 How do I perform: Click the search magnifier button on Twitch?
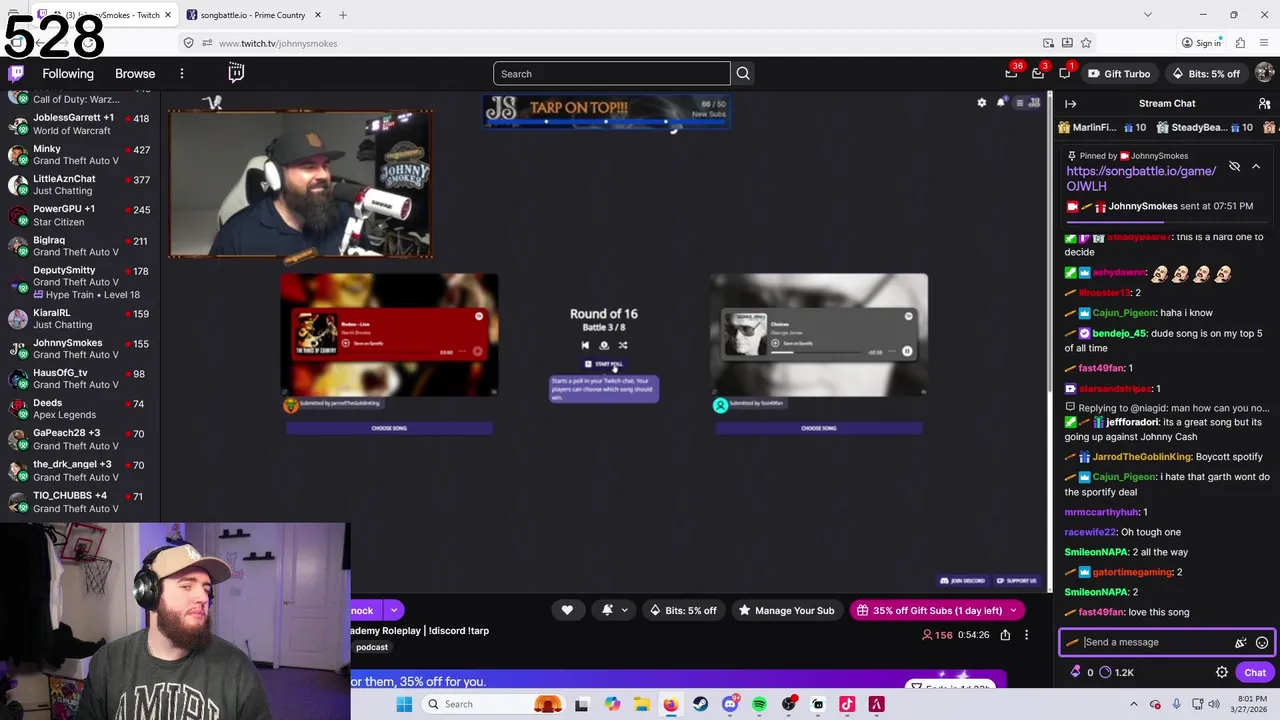click(743, 73)
